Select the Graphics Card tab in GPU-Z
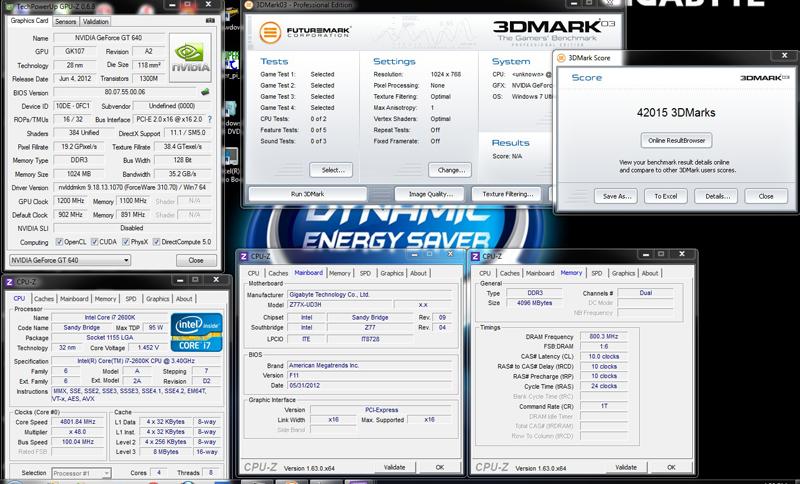 (x=30, y=21)
